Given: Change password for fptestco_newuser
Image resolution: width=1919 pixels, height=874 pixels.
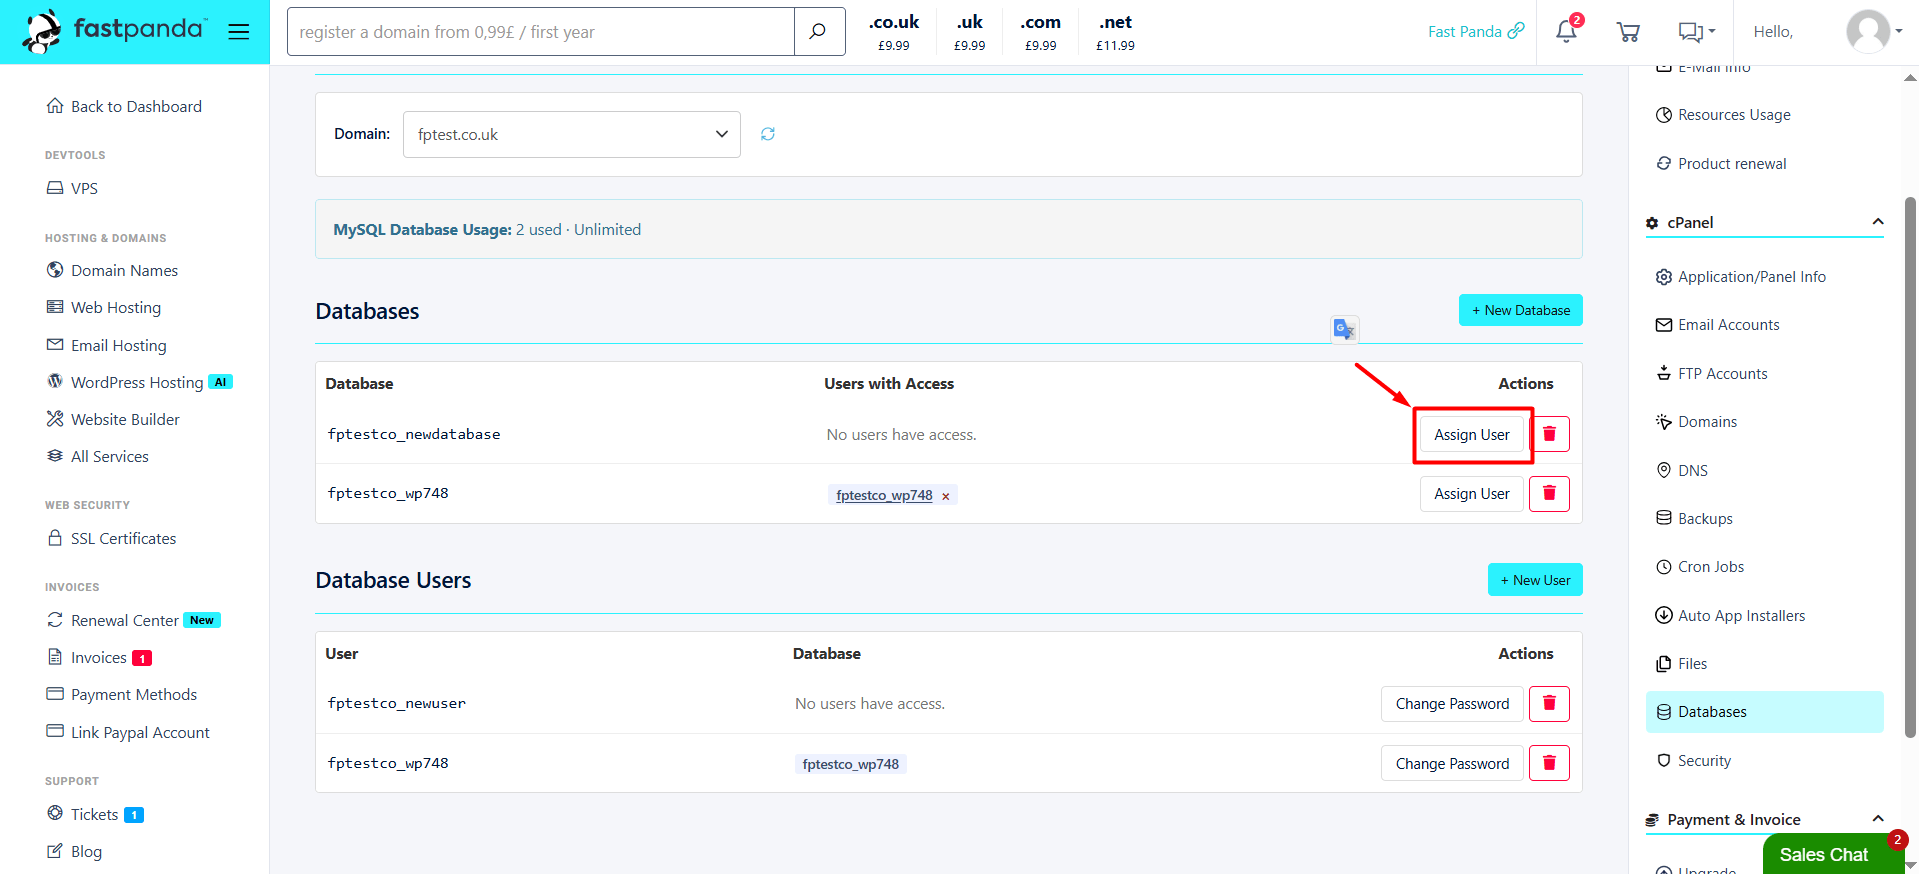Looking at the screenshot, I should click(1452, 704).
